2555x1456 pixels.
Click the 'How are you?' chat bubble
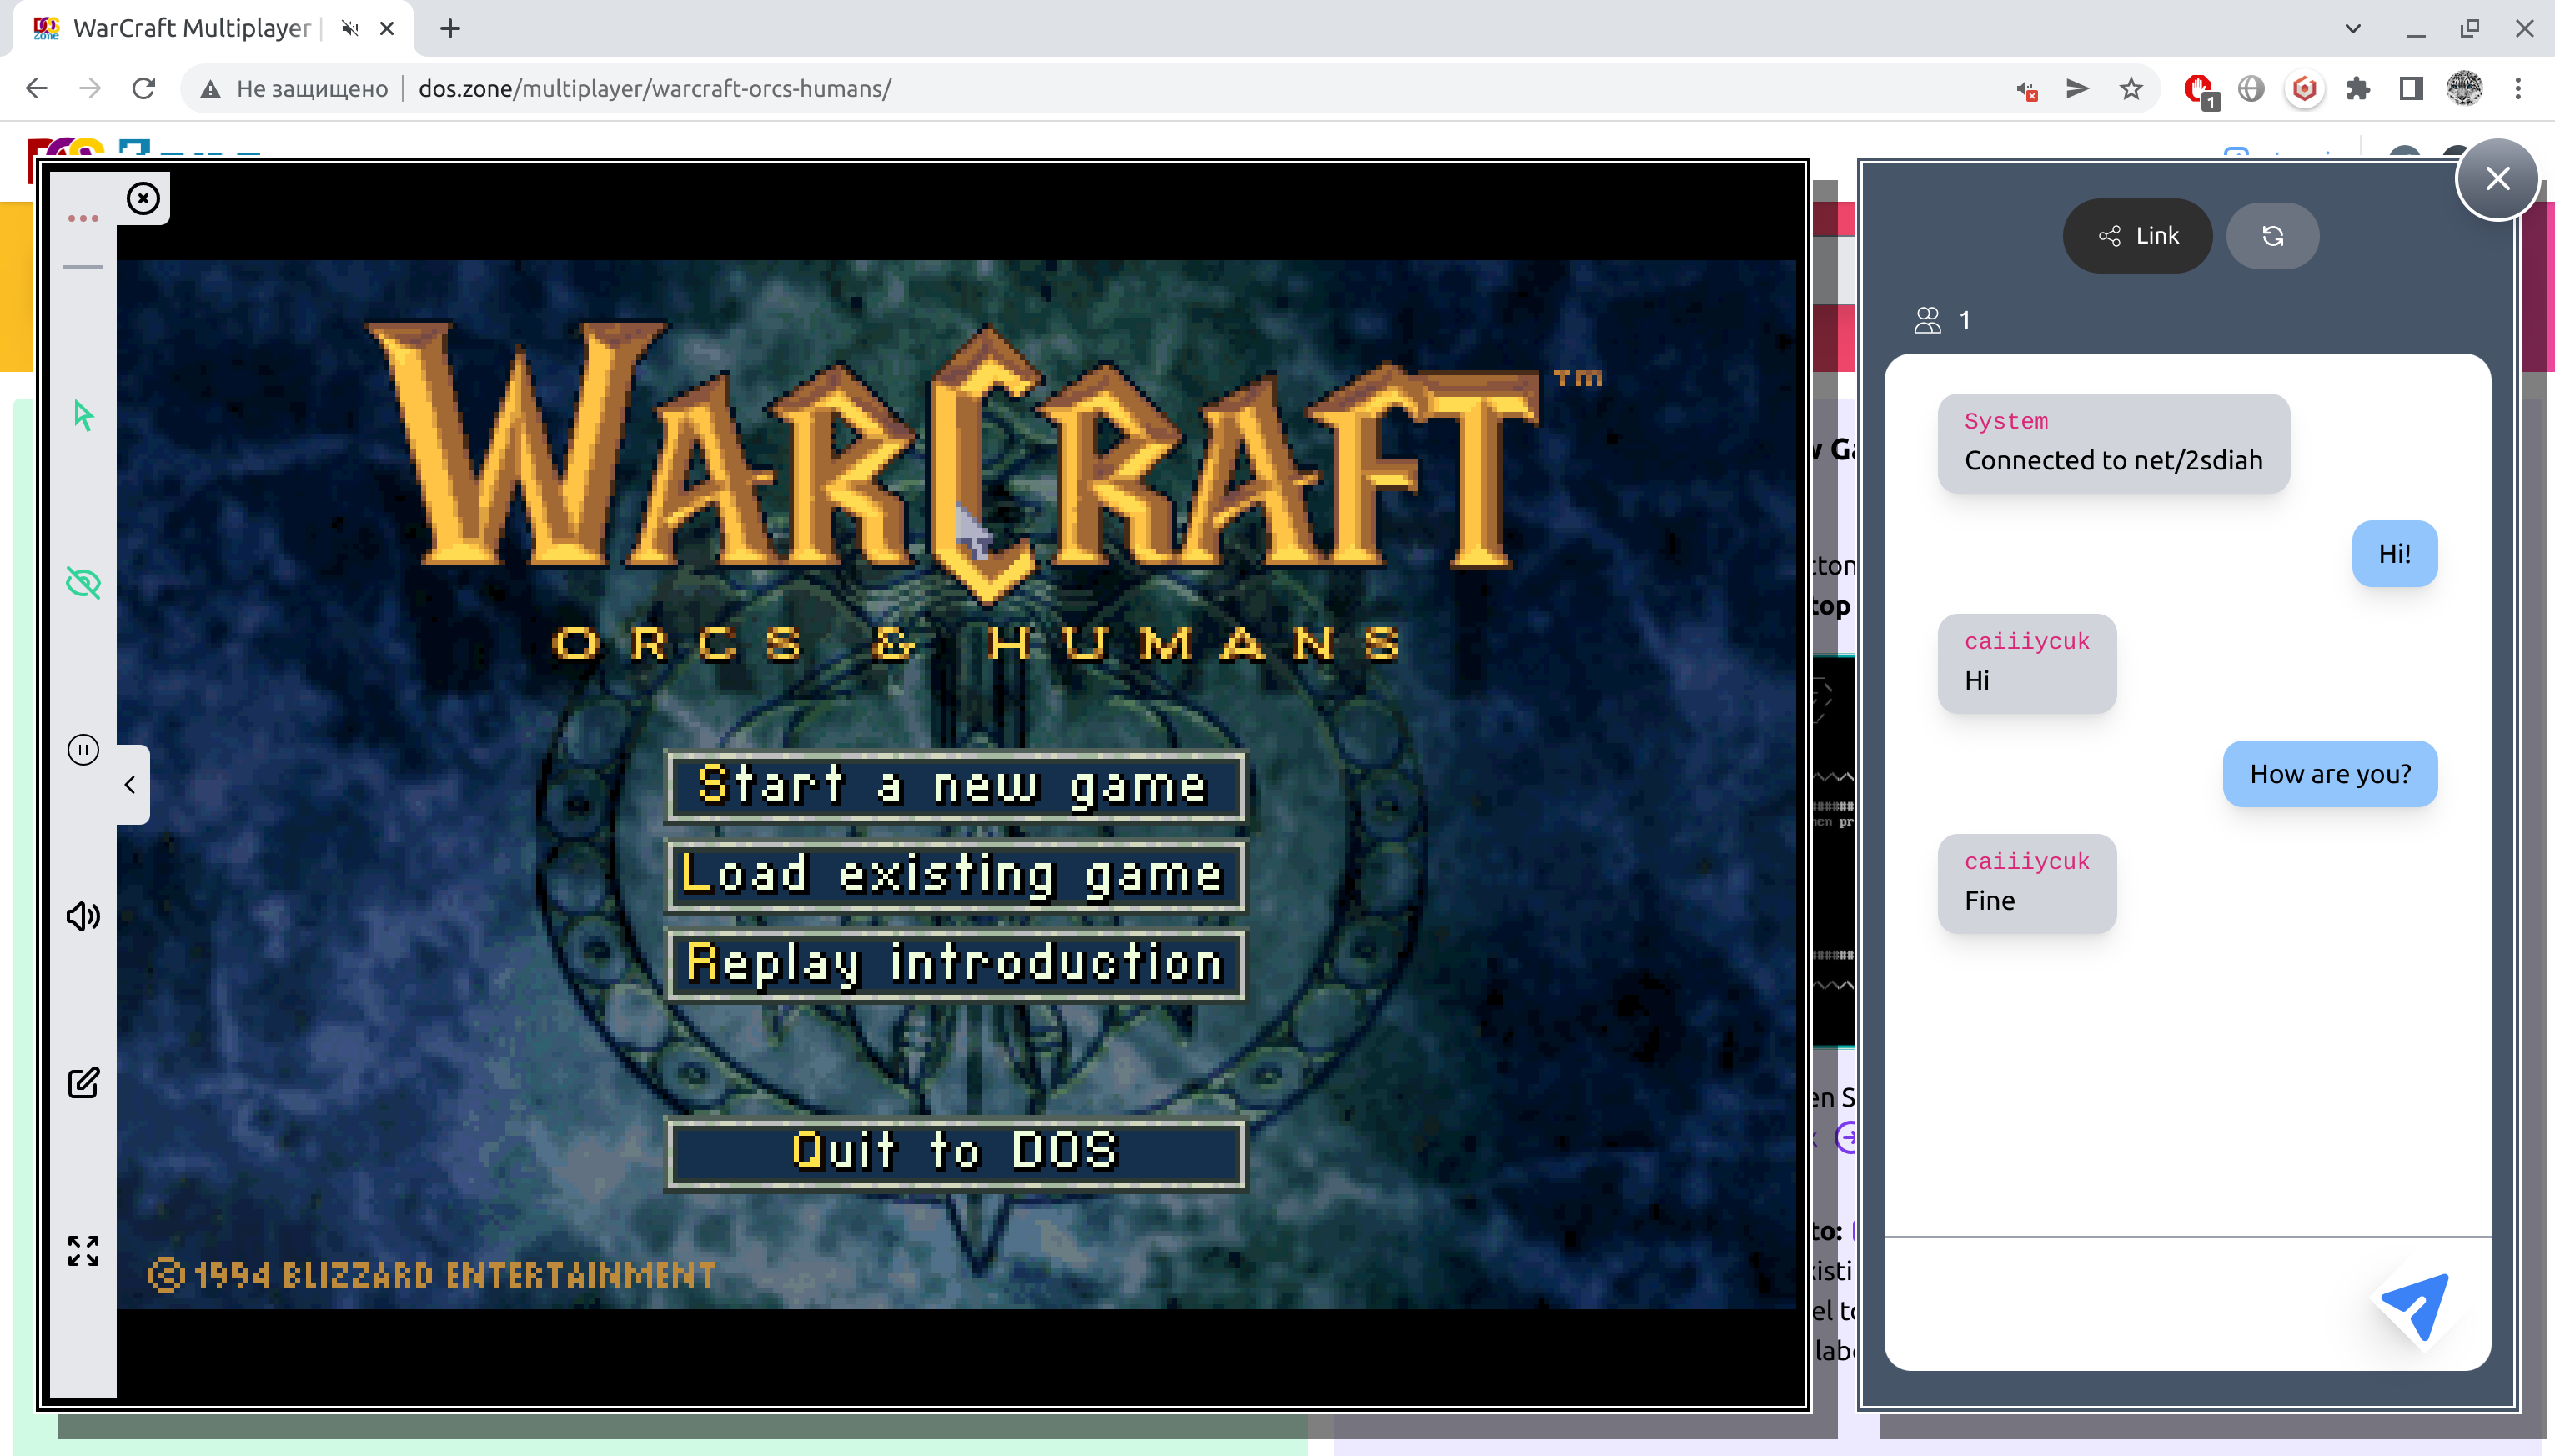click(x=2329, y=774)
